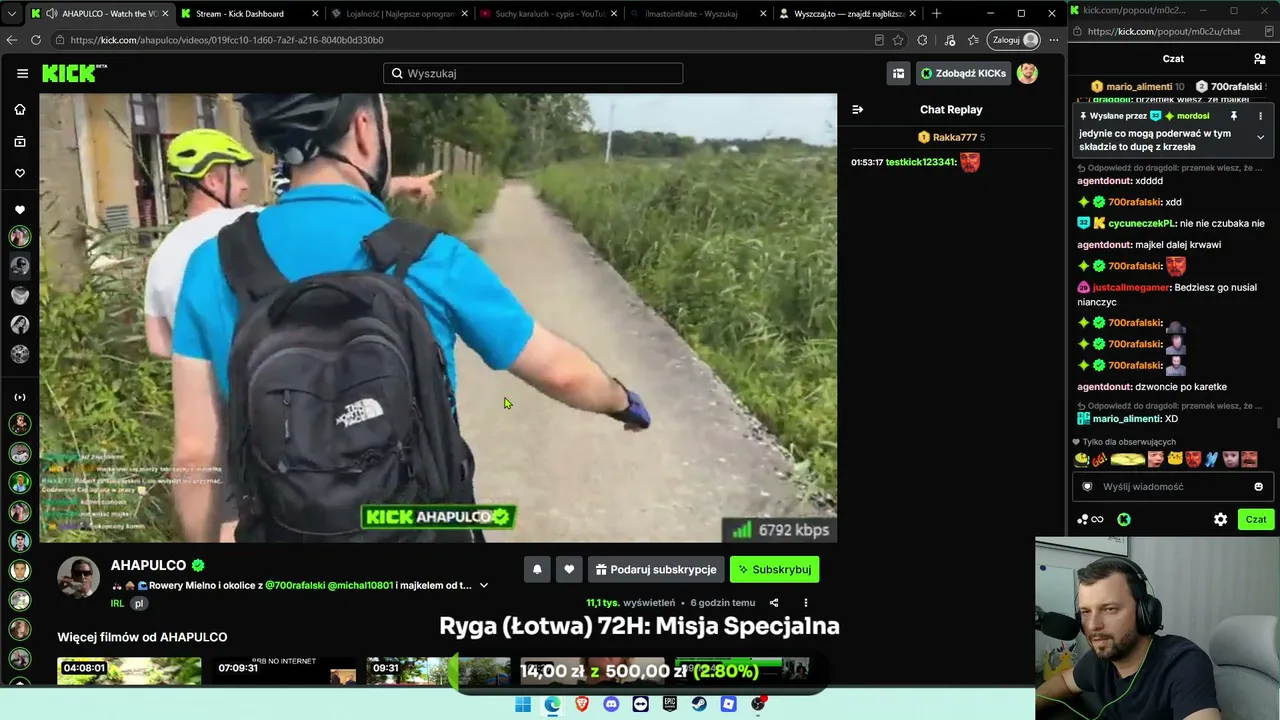Click username cycuneczekPL in chat
Viewport: 1280px width, 720px height.
click(x=1142, y=223)
